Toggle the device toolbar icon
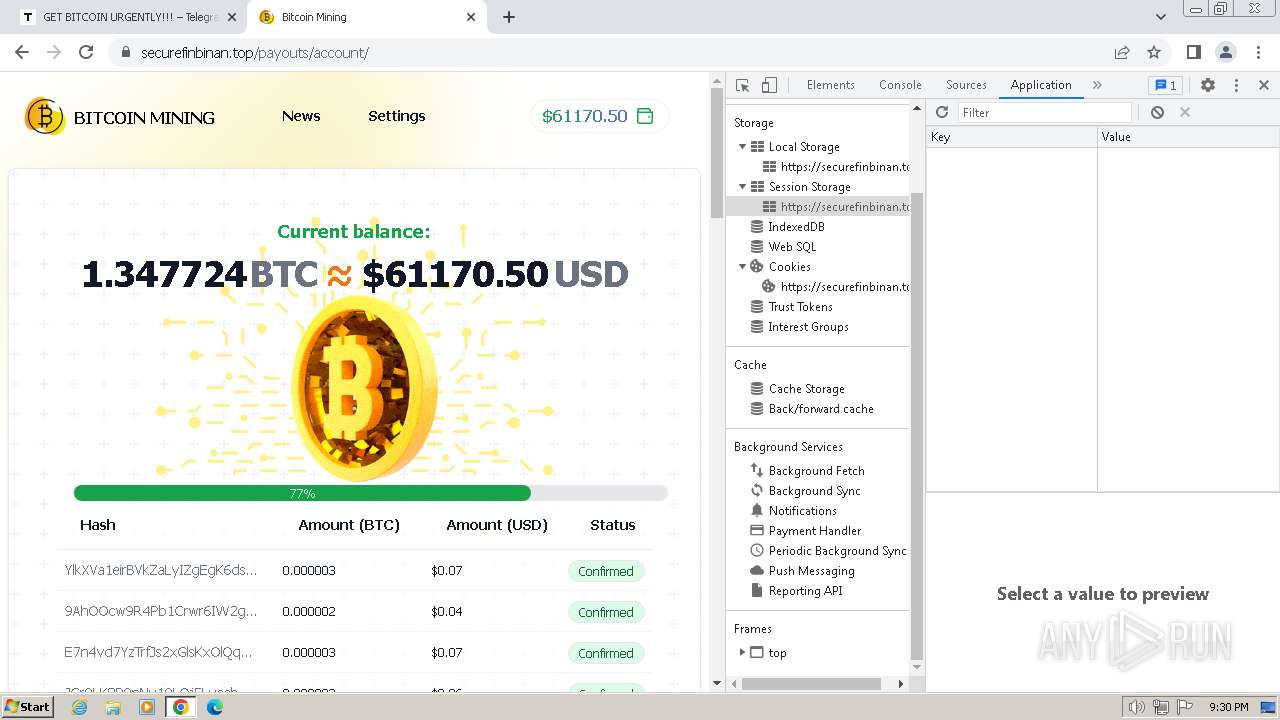 [769, 85]
